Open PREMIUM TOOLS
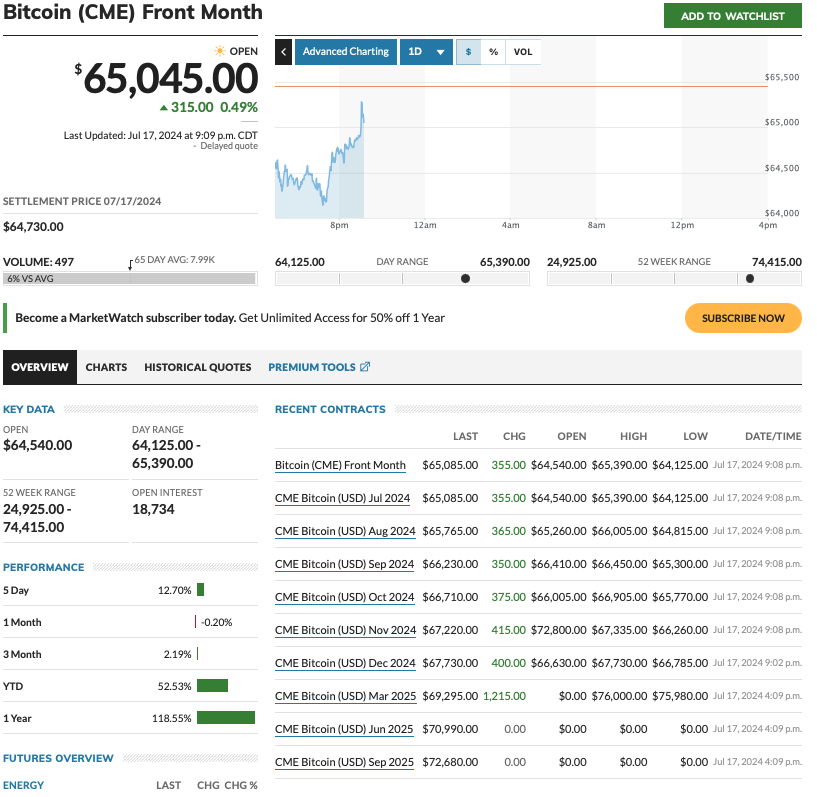Image resolution: width=817 pixels, height=797 pixels. coord(312,366)
